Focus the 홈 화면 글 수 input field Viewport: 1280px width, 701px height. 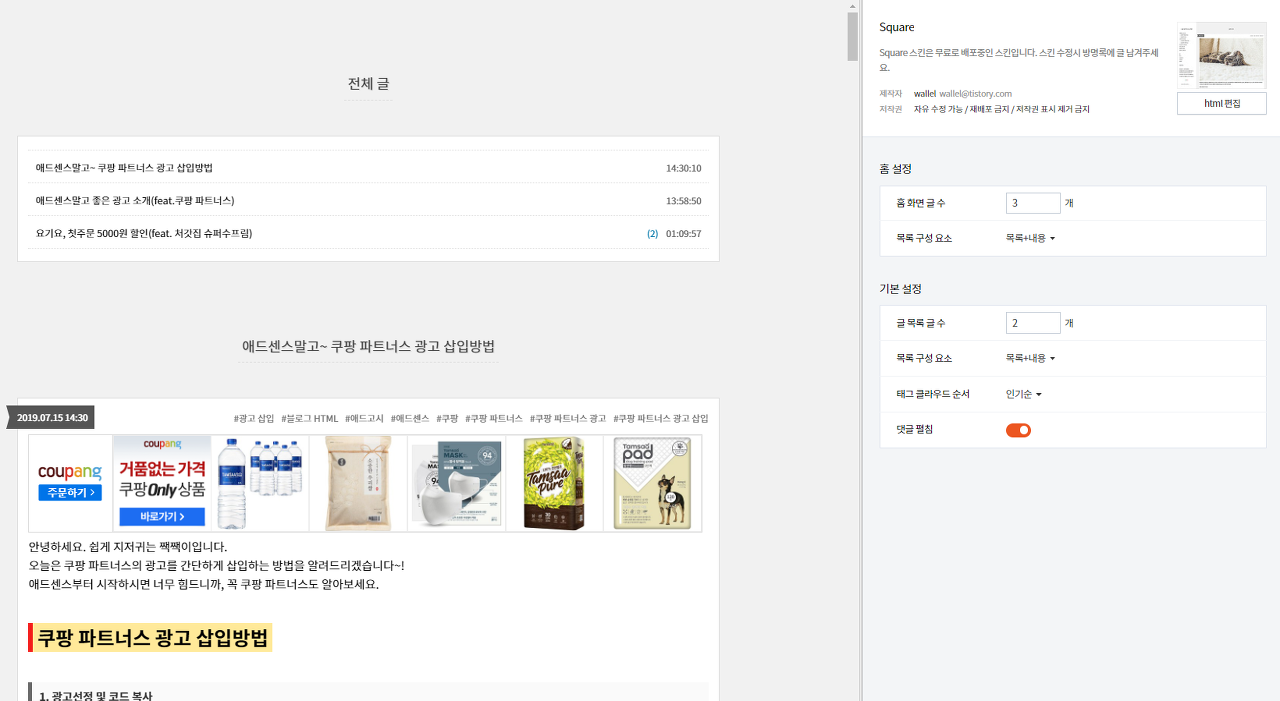click(1033, 203)
